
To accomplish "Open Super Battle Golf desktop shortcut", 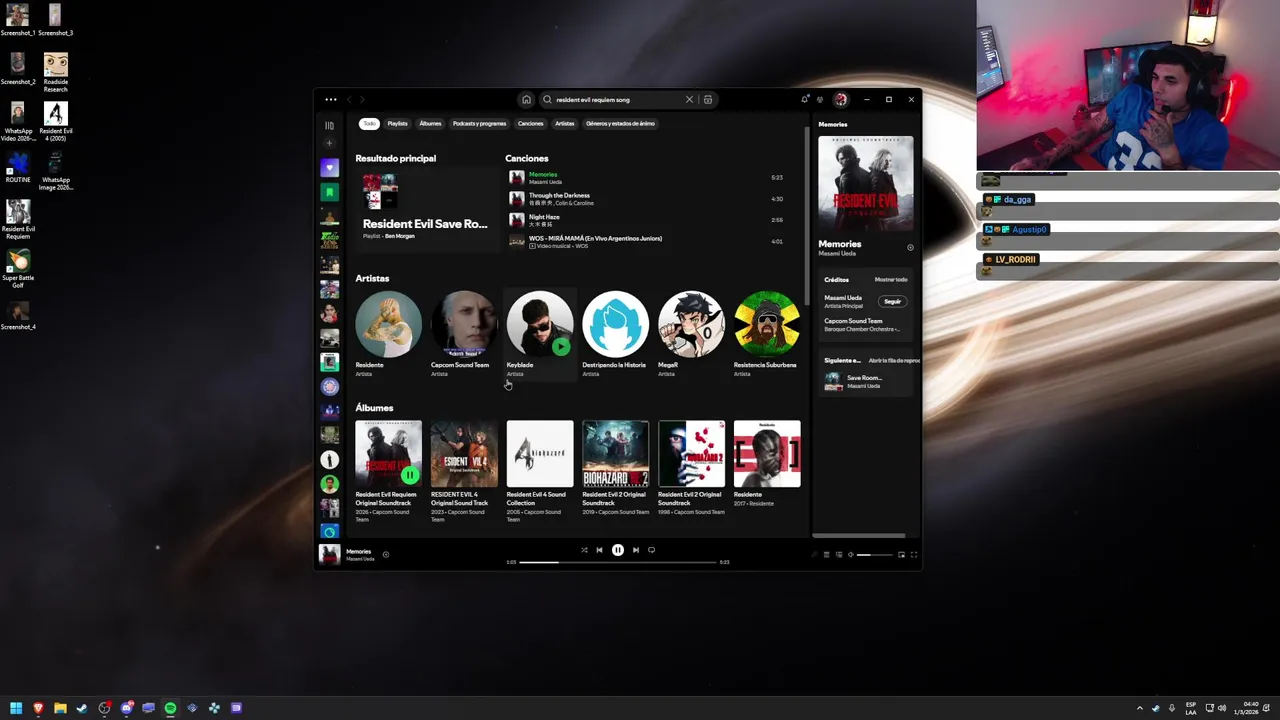I will 18,270.
